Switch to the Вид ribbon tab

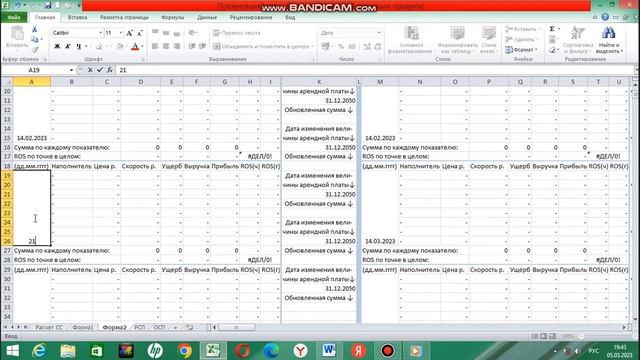[290, 18]
